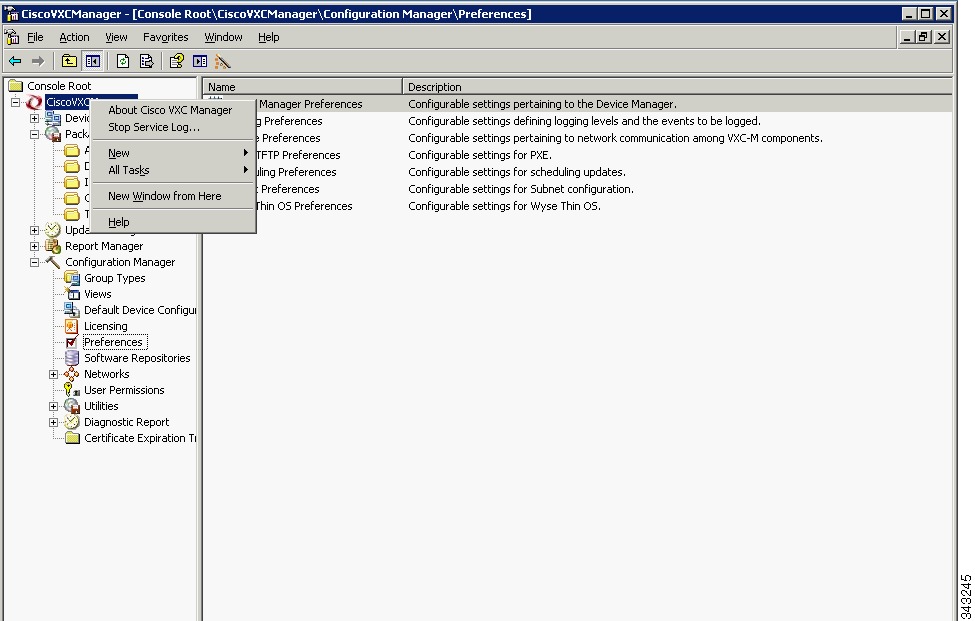The width and height of the screenshot is (975, 621).
Task: Expand the Report Manager tree node
Action: (x=35, y=246)
